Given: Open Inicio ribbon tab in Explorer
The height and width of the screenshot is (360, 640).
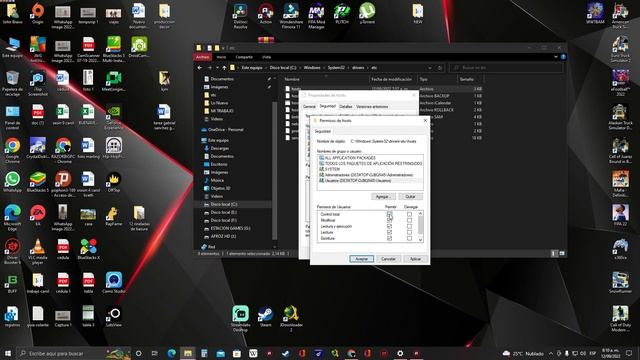Looking at the screenshot, I should coord(221,57).
